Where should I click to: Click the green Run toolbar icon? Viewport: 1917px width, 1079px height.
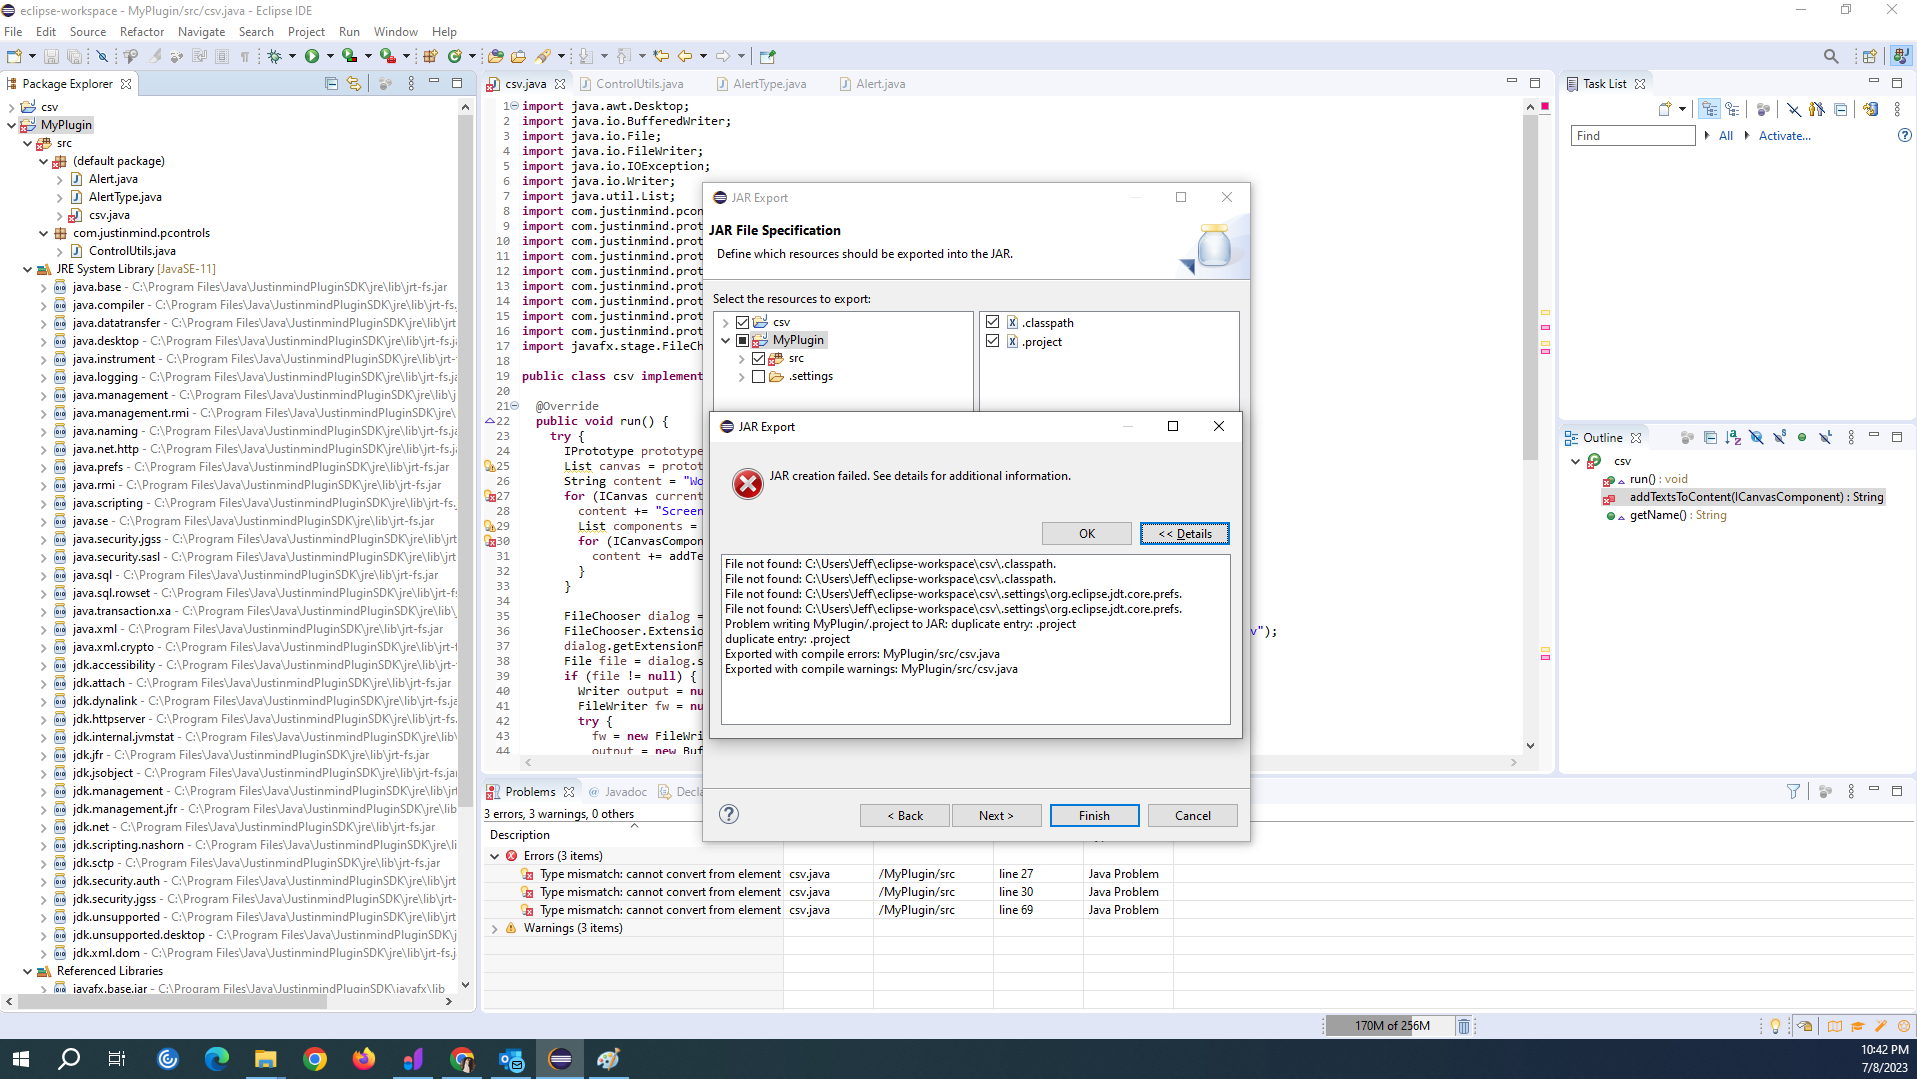[x=312, y=57]
